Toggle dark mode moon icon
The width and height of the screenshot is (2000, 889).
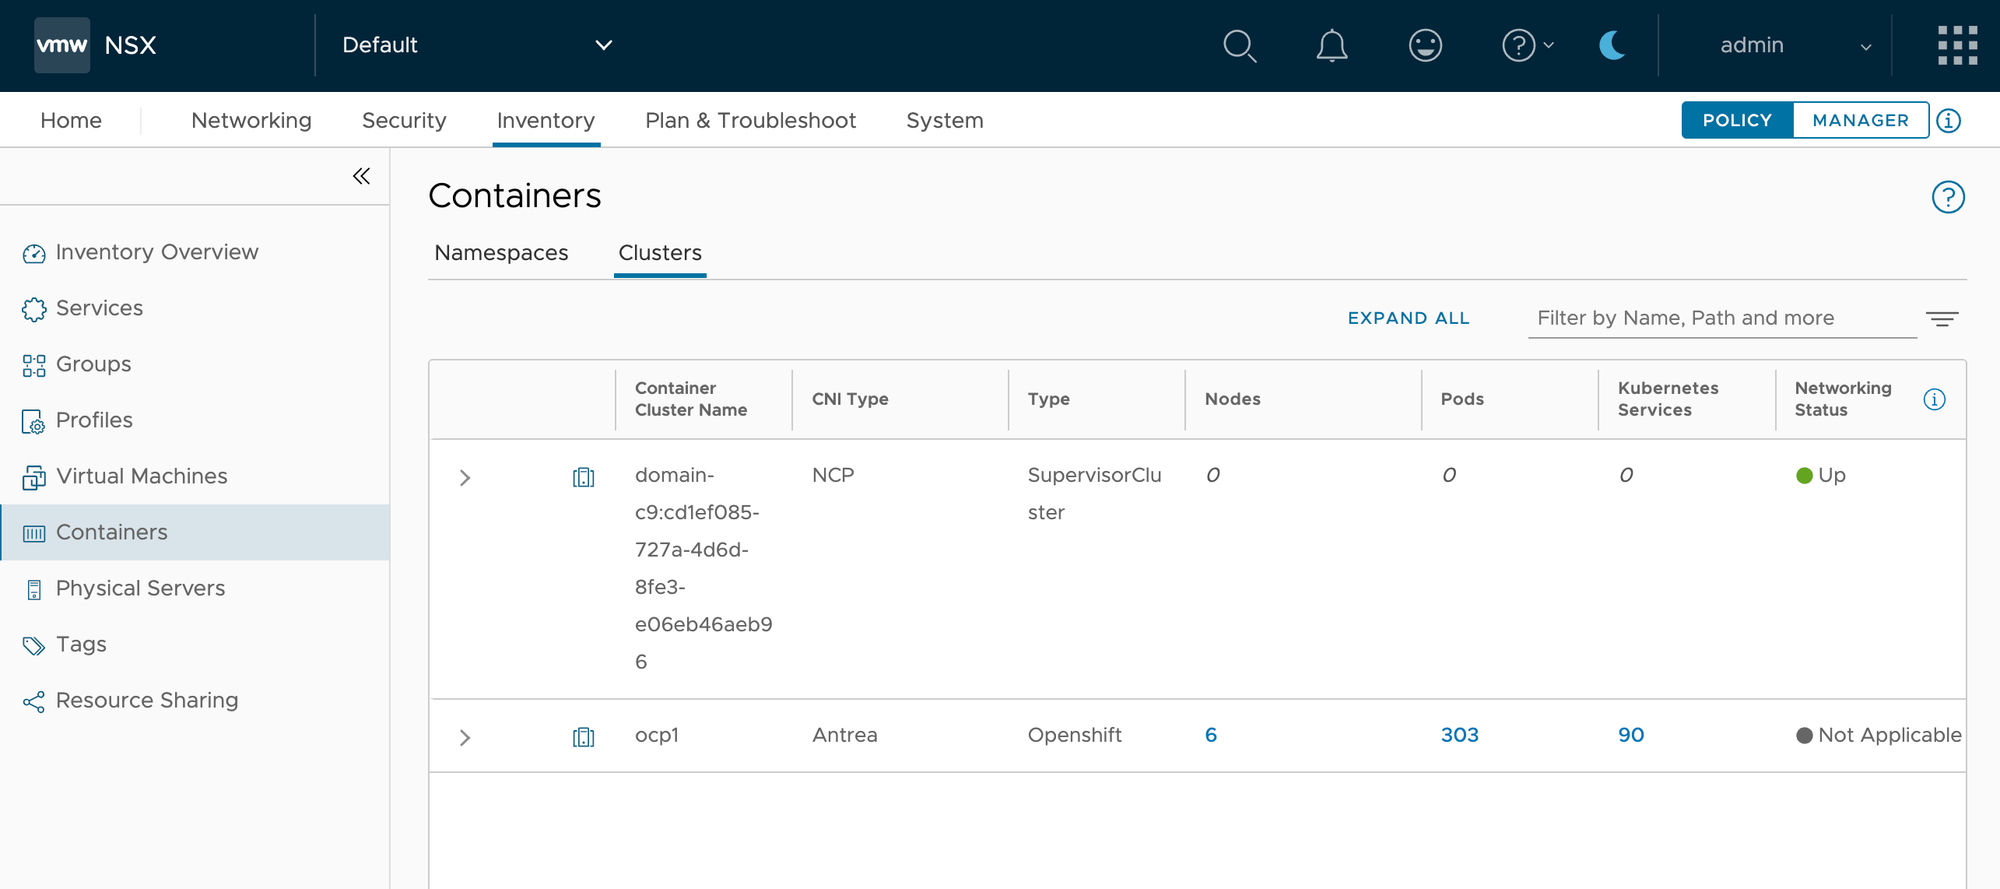coord(1612,46)
